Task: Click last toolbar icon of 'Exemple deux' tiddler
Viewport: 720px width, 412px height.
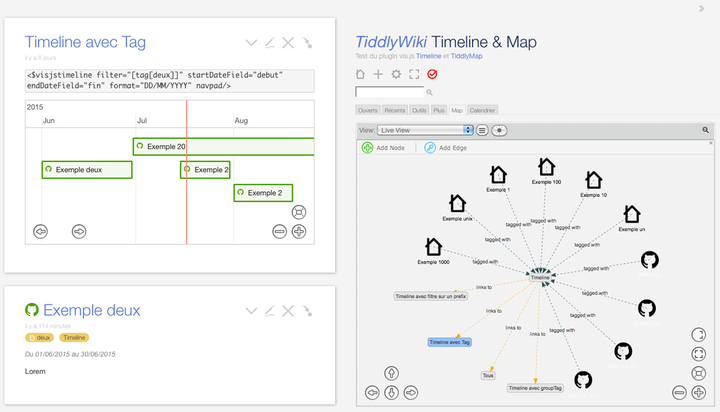Action: tap(307, 311)
